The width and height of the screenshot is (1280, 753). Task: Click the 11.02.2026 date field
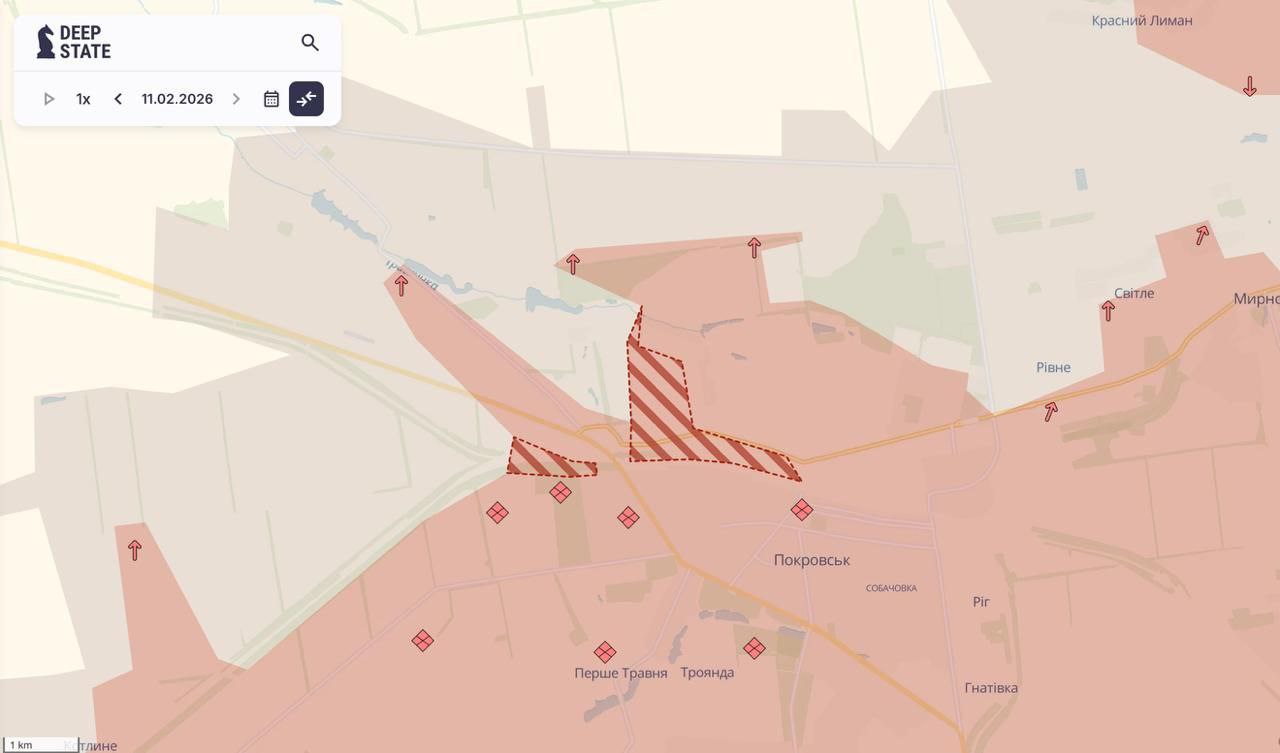(x=177, y=99)
